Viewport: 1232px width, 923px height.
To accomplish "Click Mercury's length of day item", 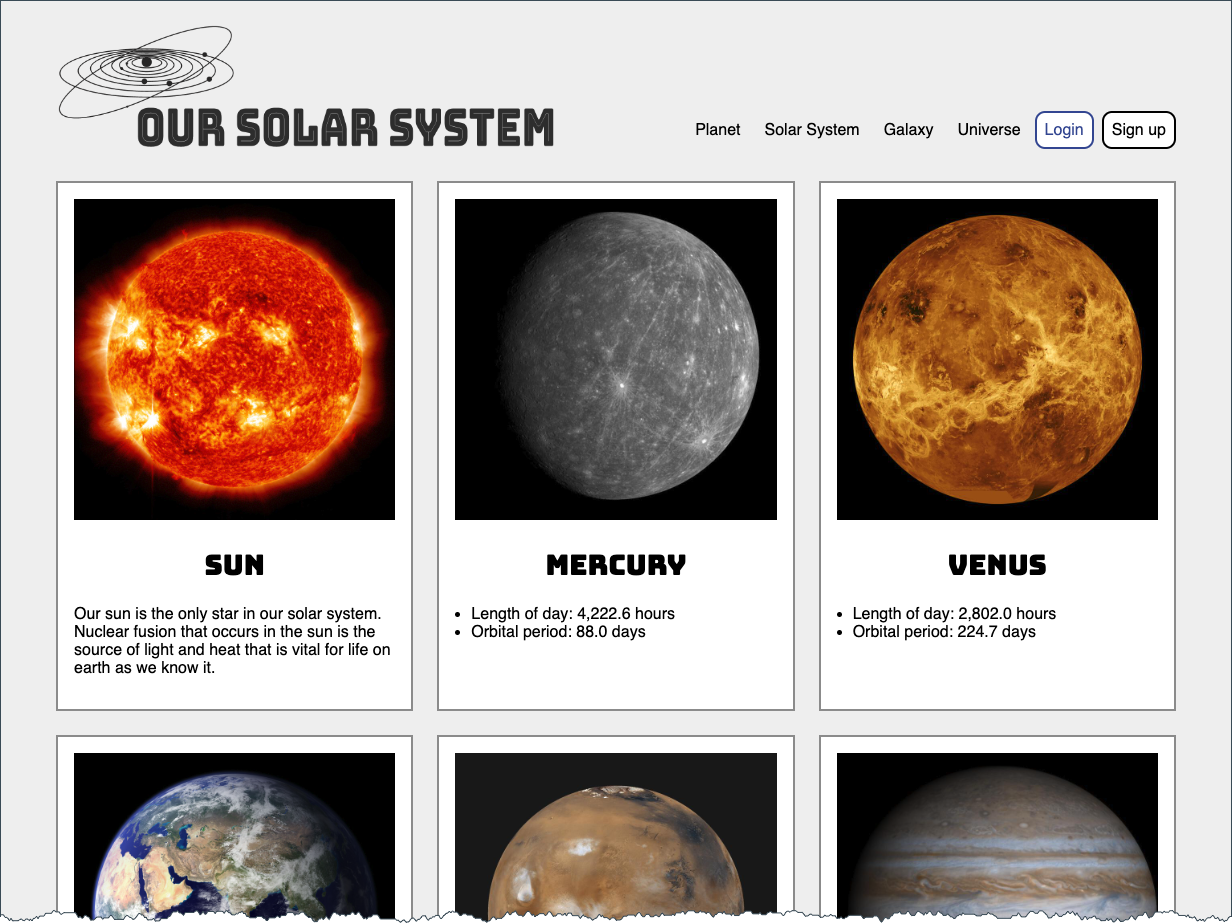I will click(x=572, y=613).
